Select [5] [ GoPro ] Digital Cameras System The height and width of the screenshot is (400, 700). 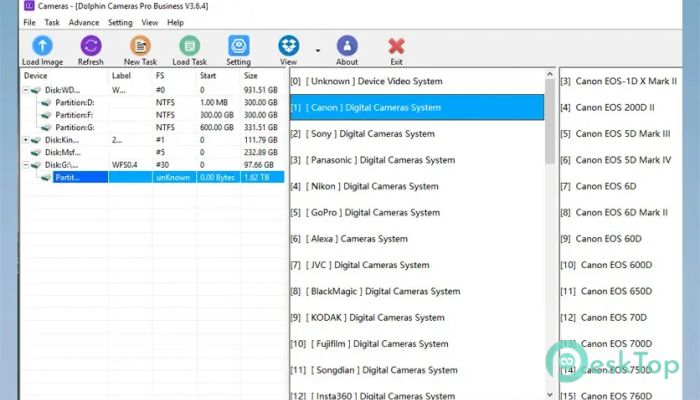coord(417,213)
